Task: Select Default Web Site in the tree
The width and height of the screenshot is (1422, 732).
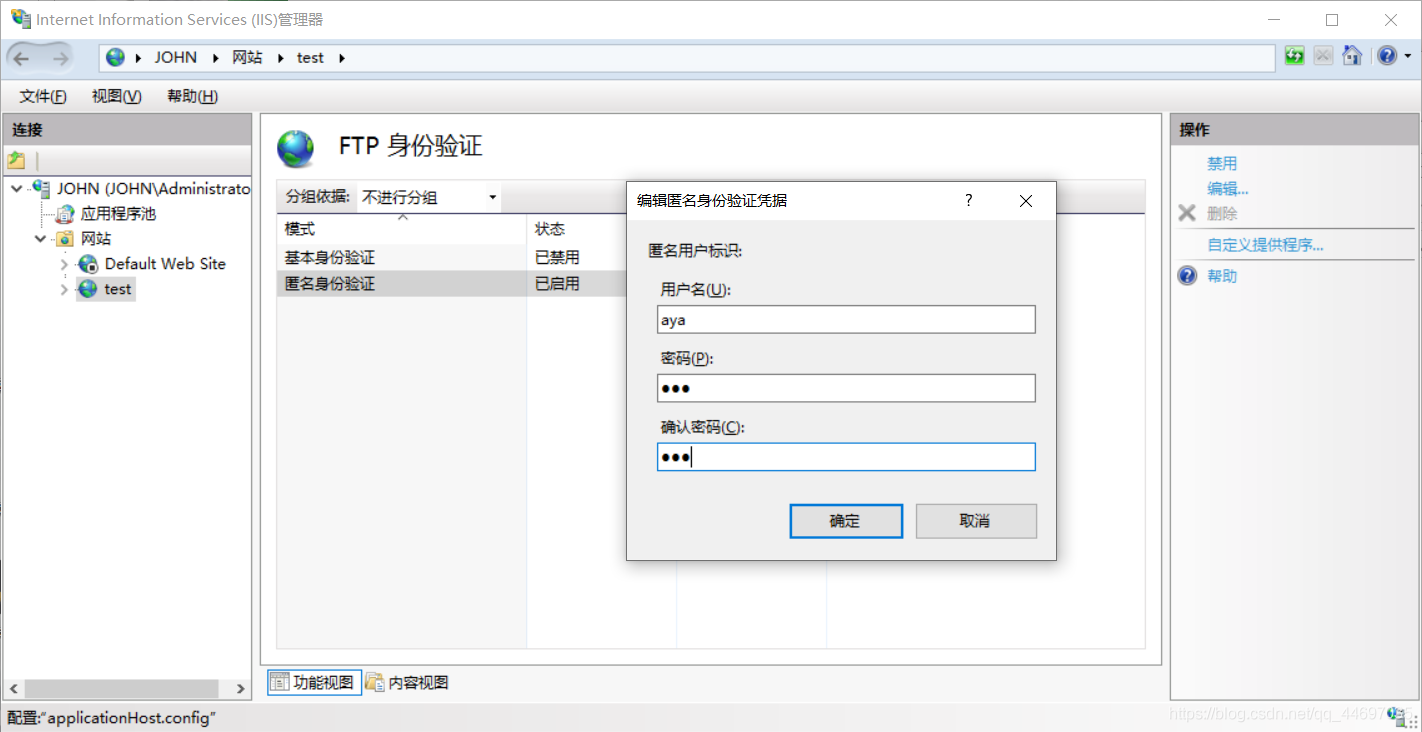Action: tap(165, 264)
